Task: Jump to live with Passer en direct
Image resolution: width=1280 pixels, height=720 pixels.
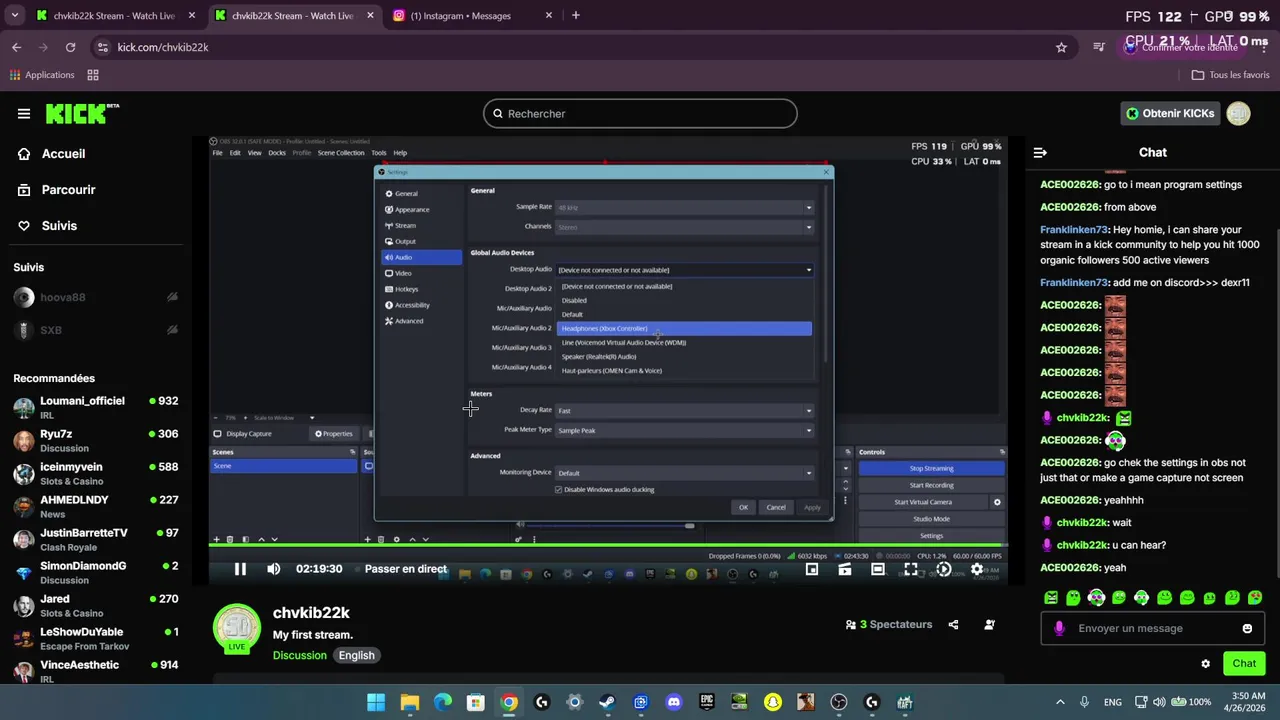Action: [405, 569]
